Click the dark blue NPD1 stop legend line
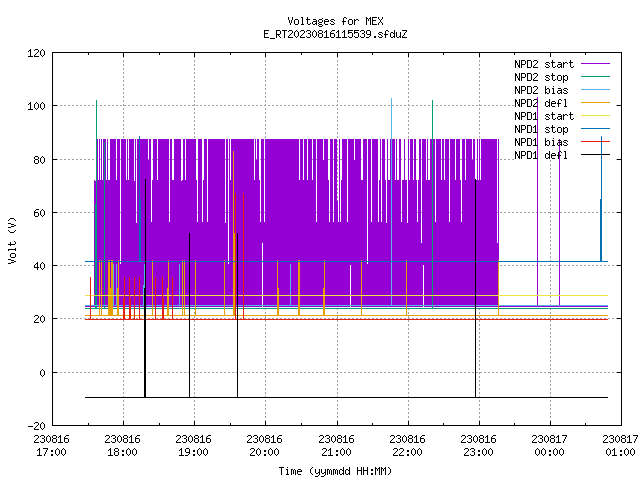Image resolution: width=640 pixels, height=480 pixels. (x=595, y=129)
